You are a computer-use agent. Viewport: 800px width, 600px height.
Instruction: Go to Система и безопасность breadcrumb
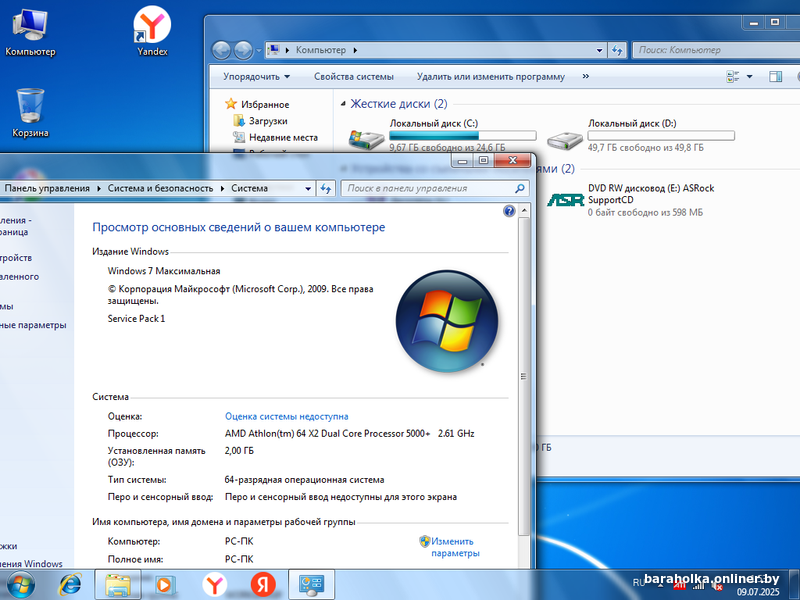(160, 188)
